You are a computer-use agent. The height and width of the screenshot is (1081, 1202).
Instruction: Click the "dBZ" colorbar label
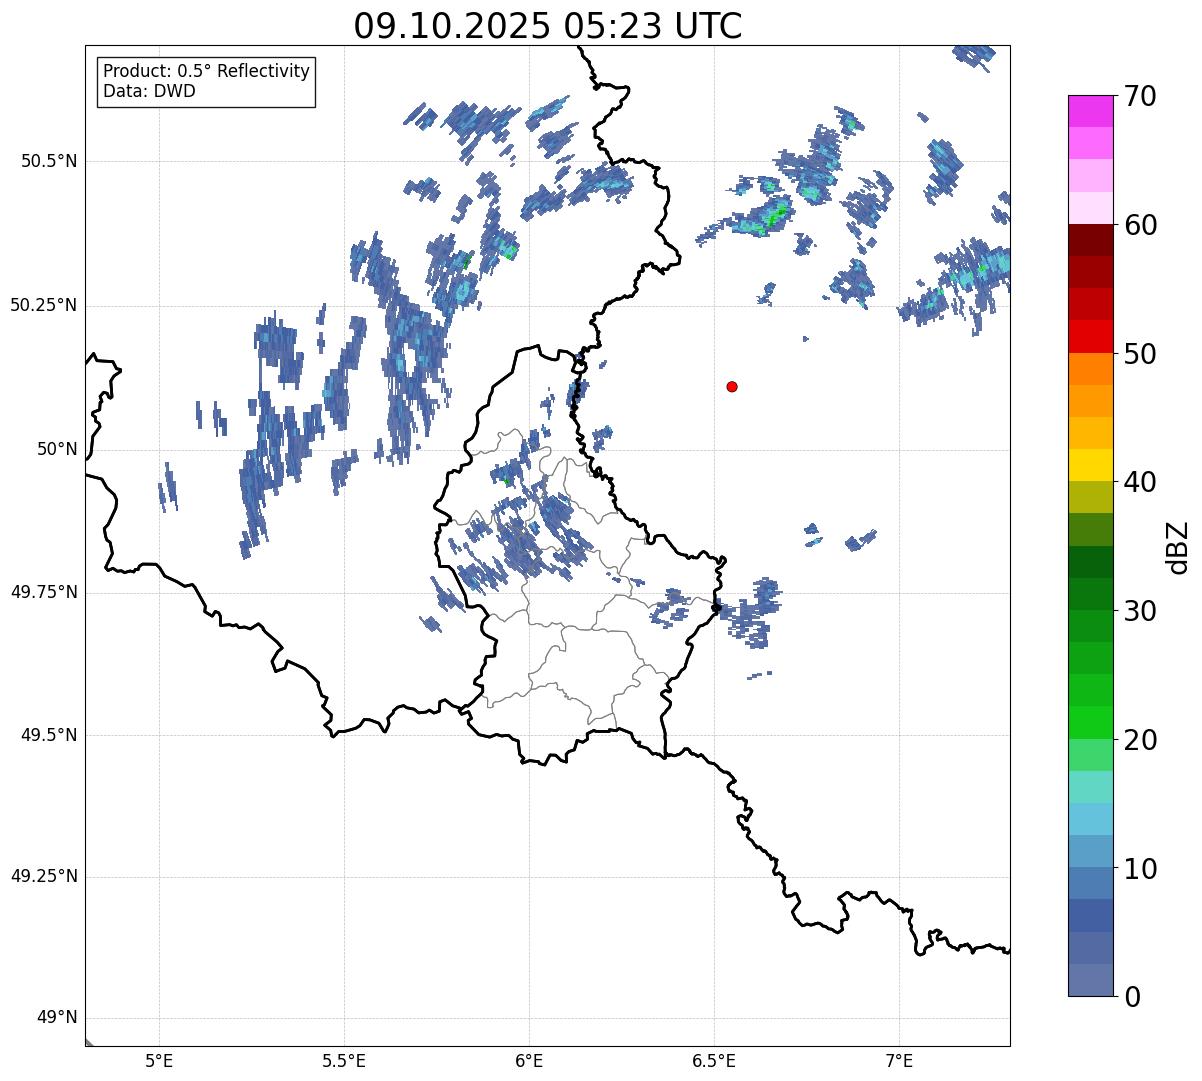click(1178, 547)
